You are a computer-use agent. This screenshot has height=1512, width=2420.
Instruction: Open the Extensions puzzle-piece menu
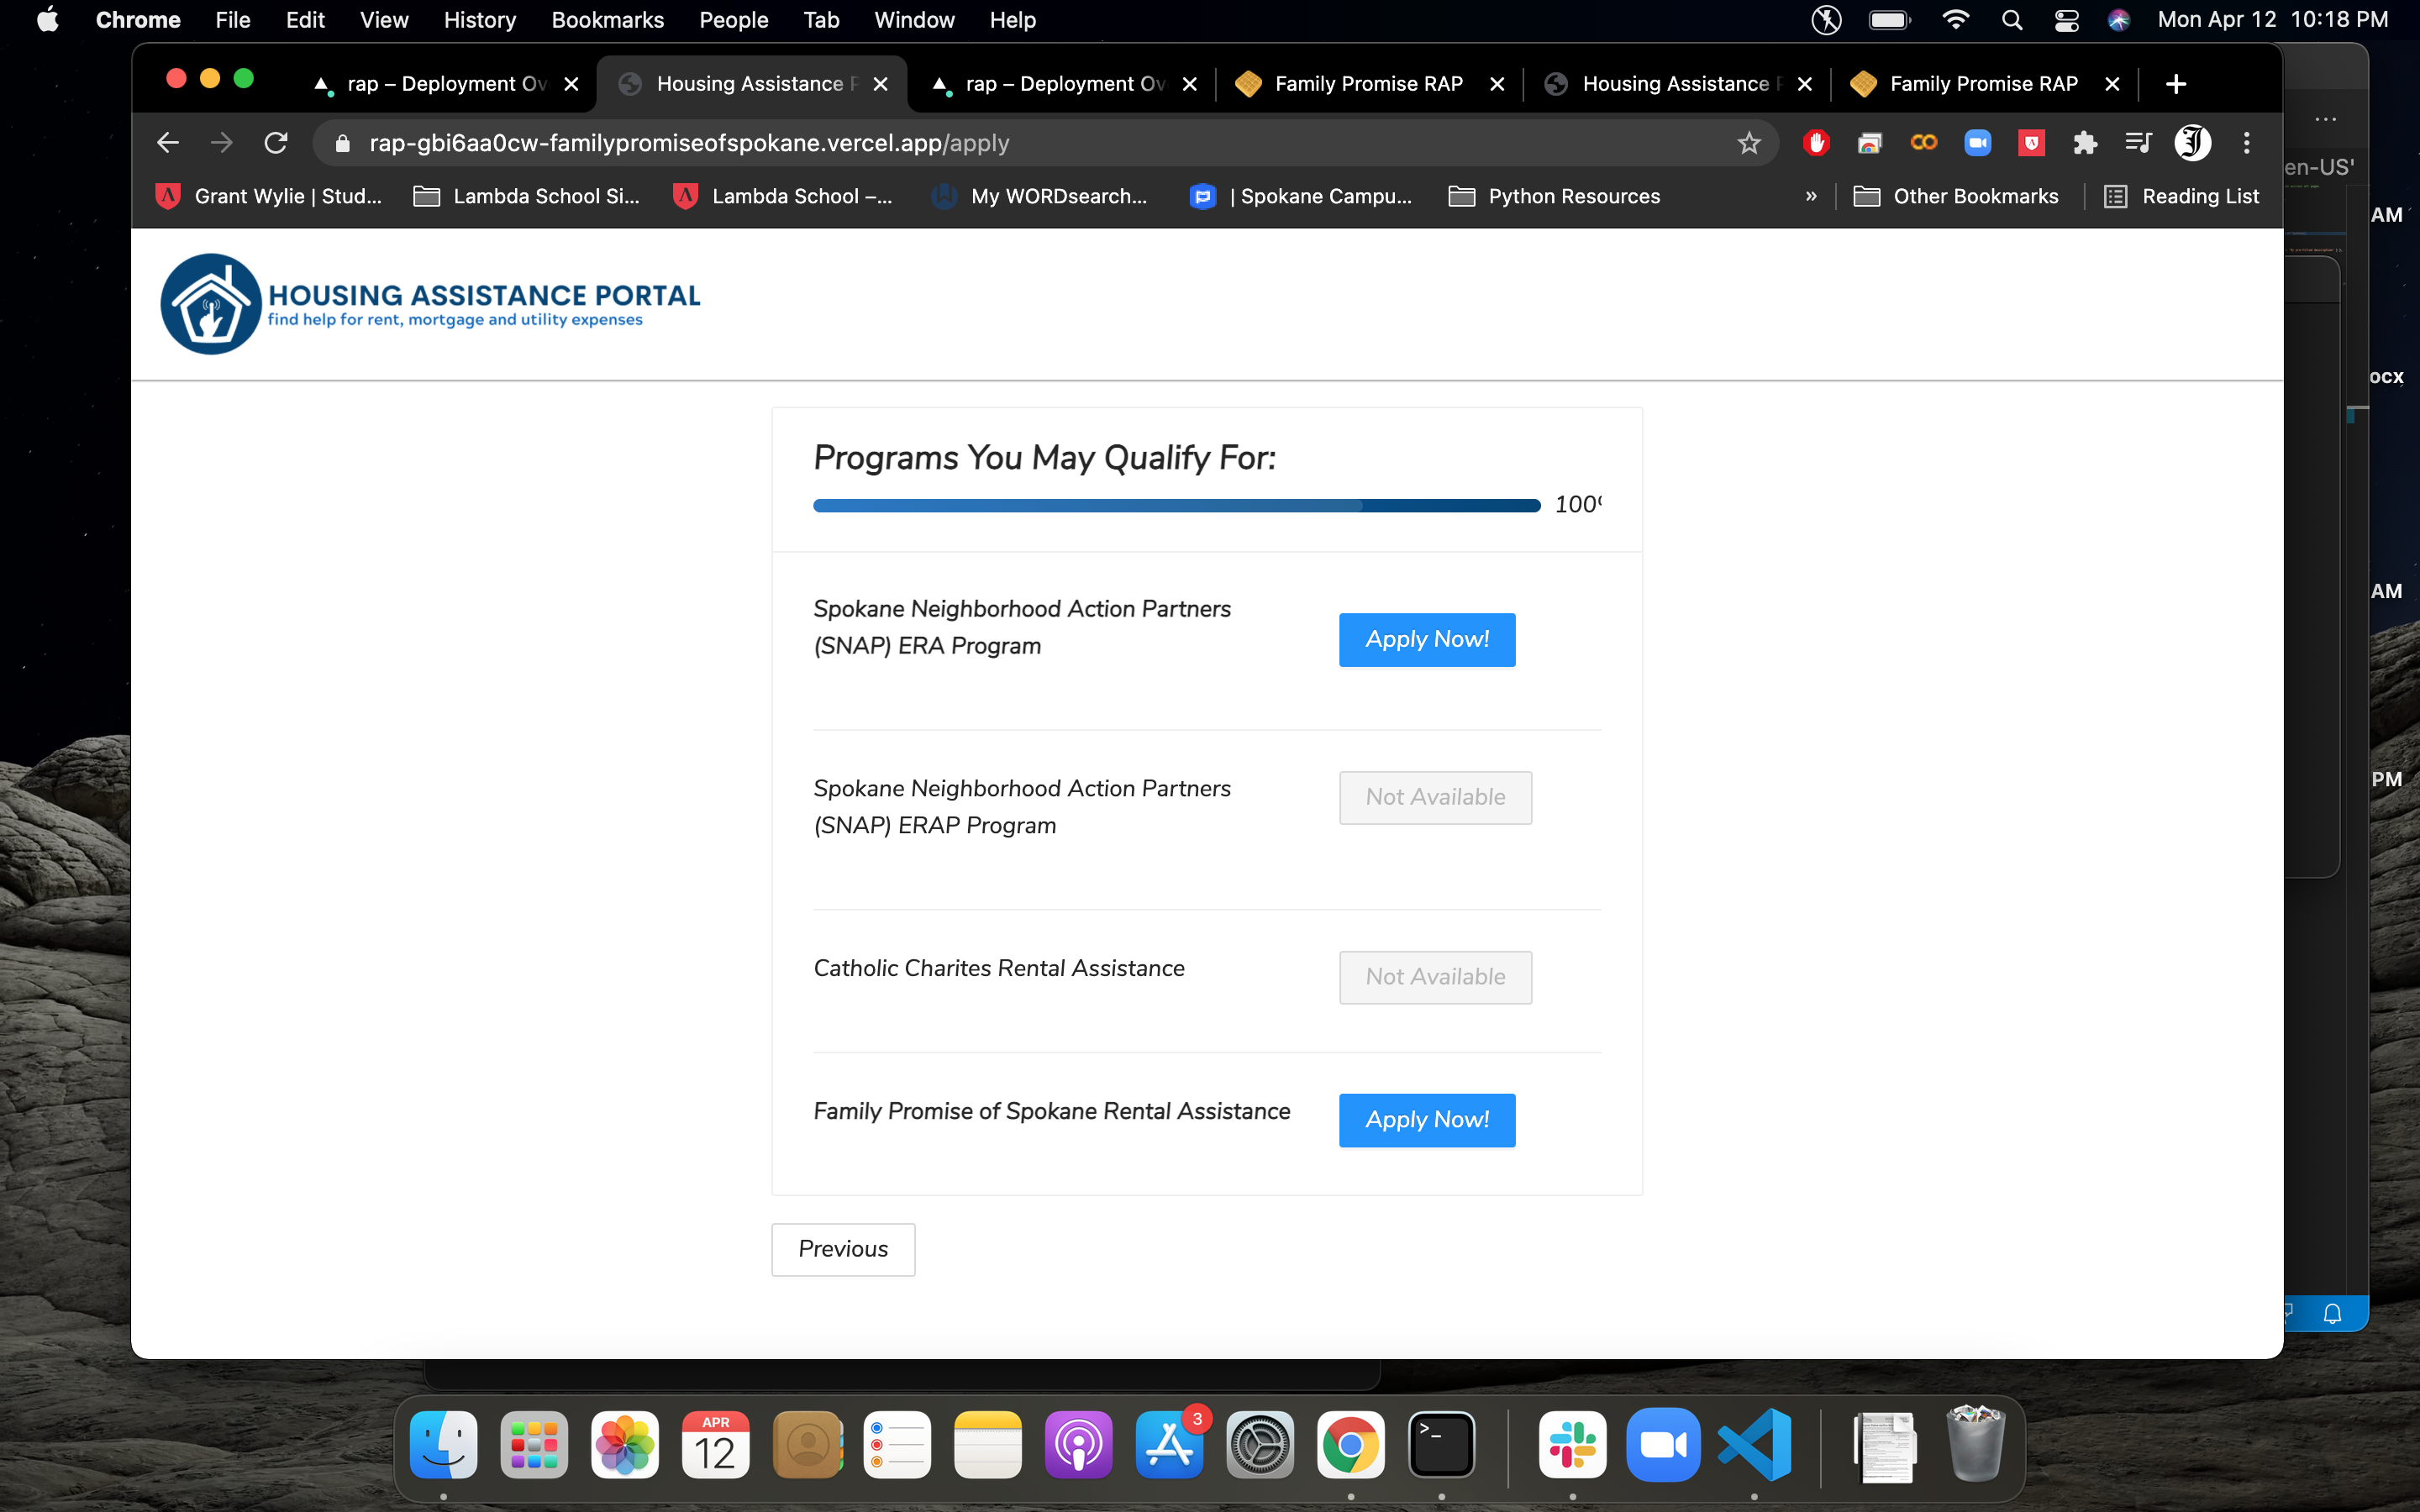(2085, 143)
